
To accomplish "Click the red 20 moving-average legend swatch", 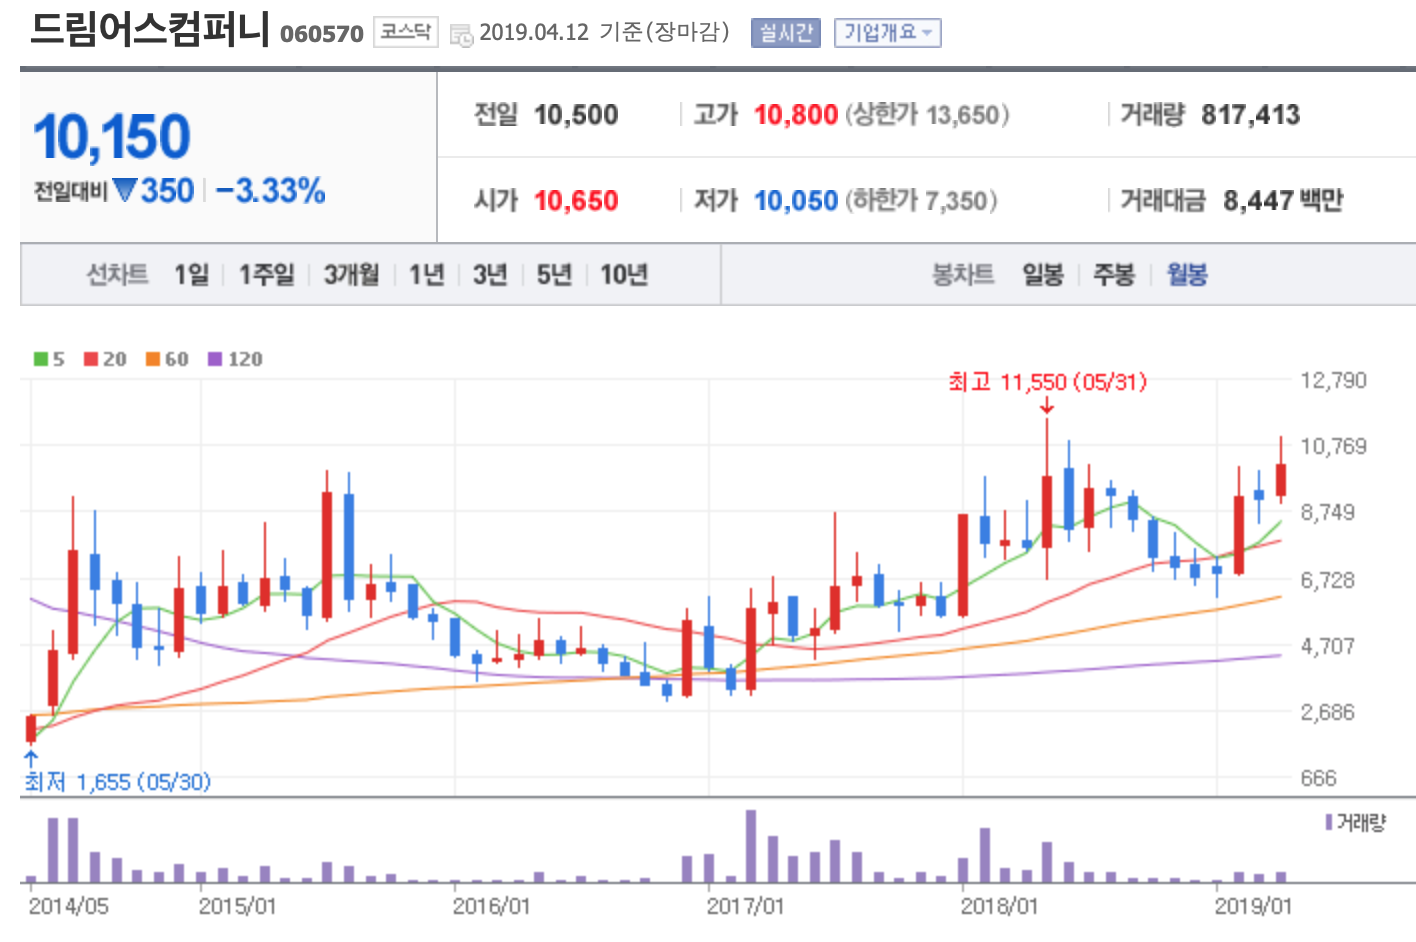I will tap(91, 359).
